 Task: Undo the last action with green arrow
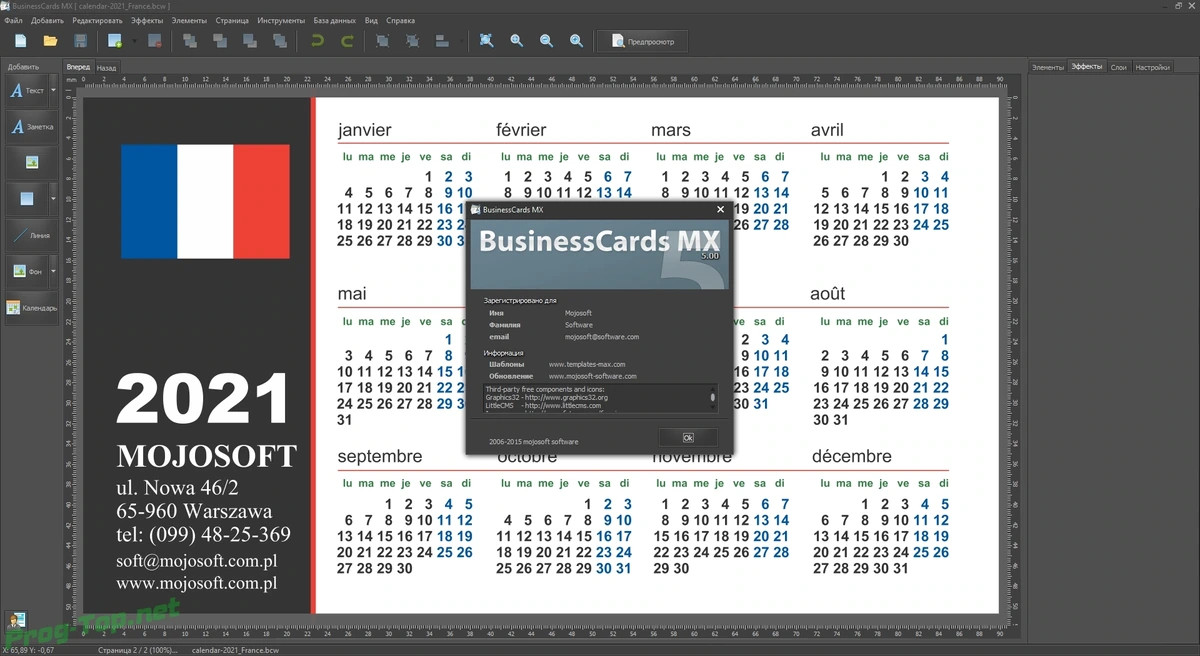318,41
